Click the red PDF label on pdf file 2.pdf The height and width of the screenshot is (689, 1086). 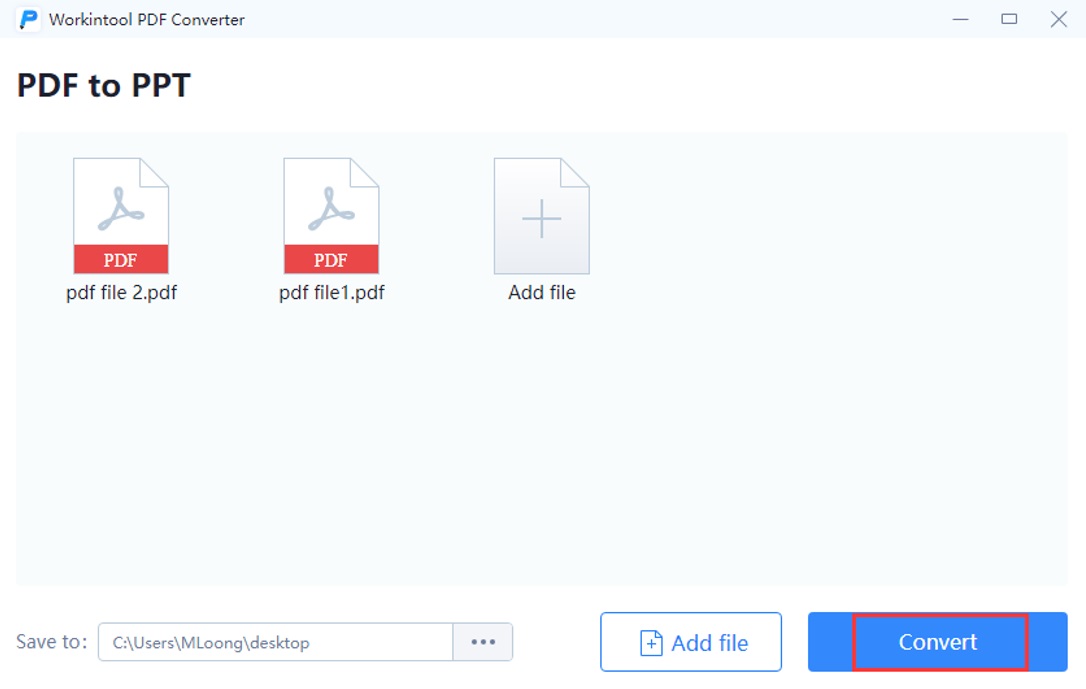pos(121,259)
